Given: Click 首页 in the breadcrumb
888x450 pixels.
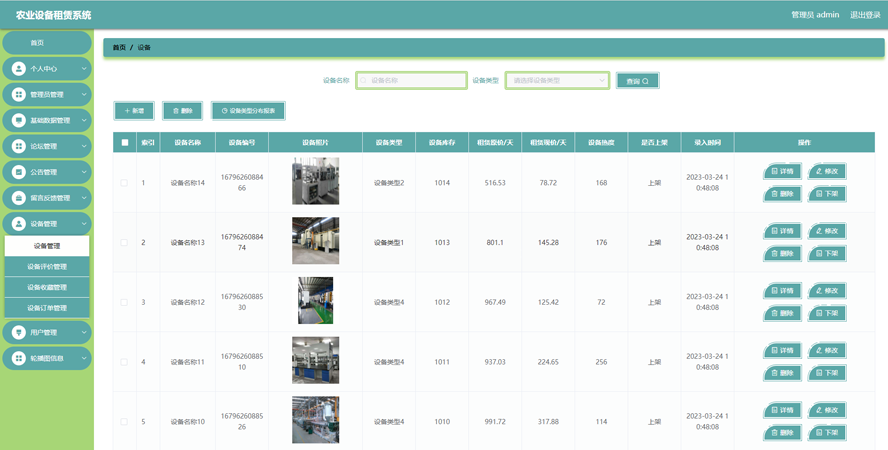Looking at the screenshot, I should click(x=119, y=48).
